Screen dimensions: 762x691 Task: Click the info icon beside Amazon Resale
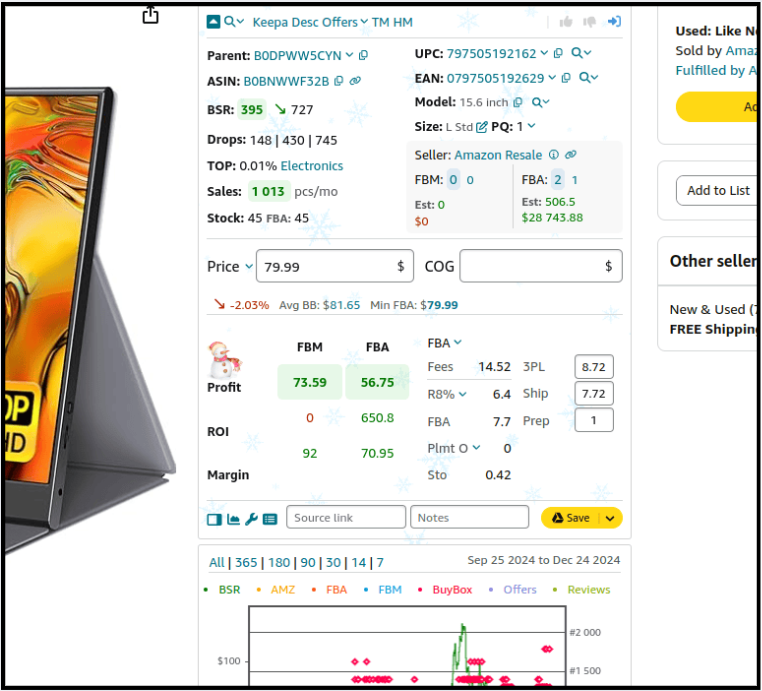tap(553, 155)
